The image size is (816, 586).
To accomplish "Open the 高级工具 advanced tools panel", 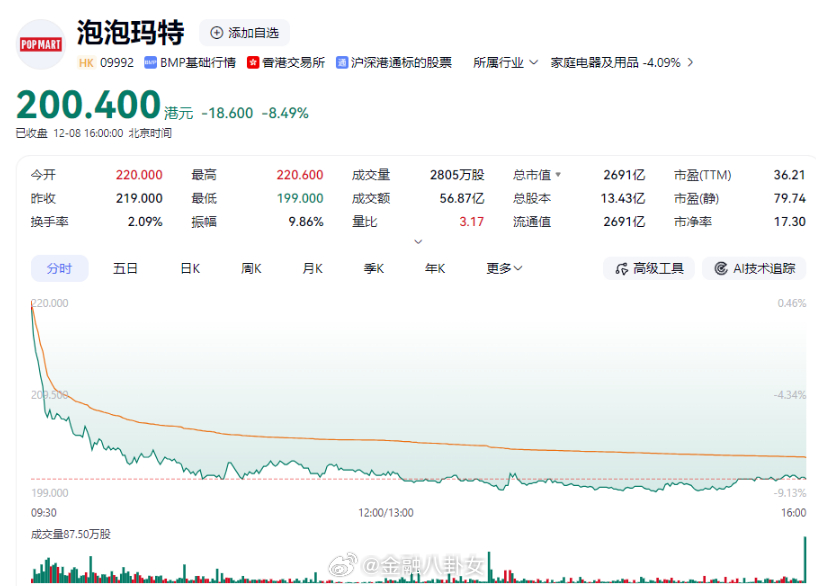I will (x=648, y=268).
